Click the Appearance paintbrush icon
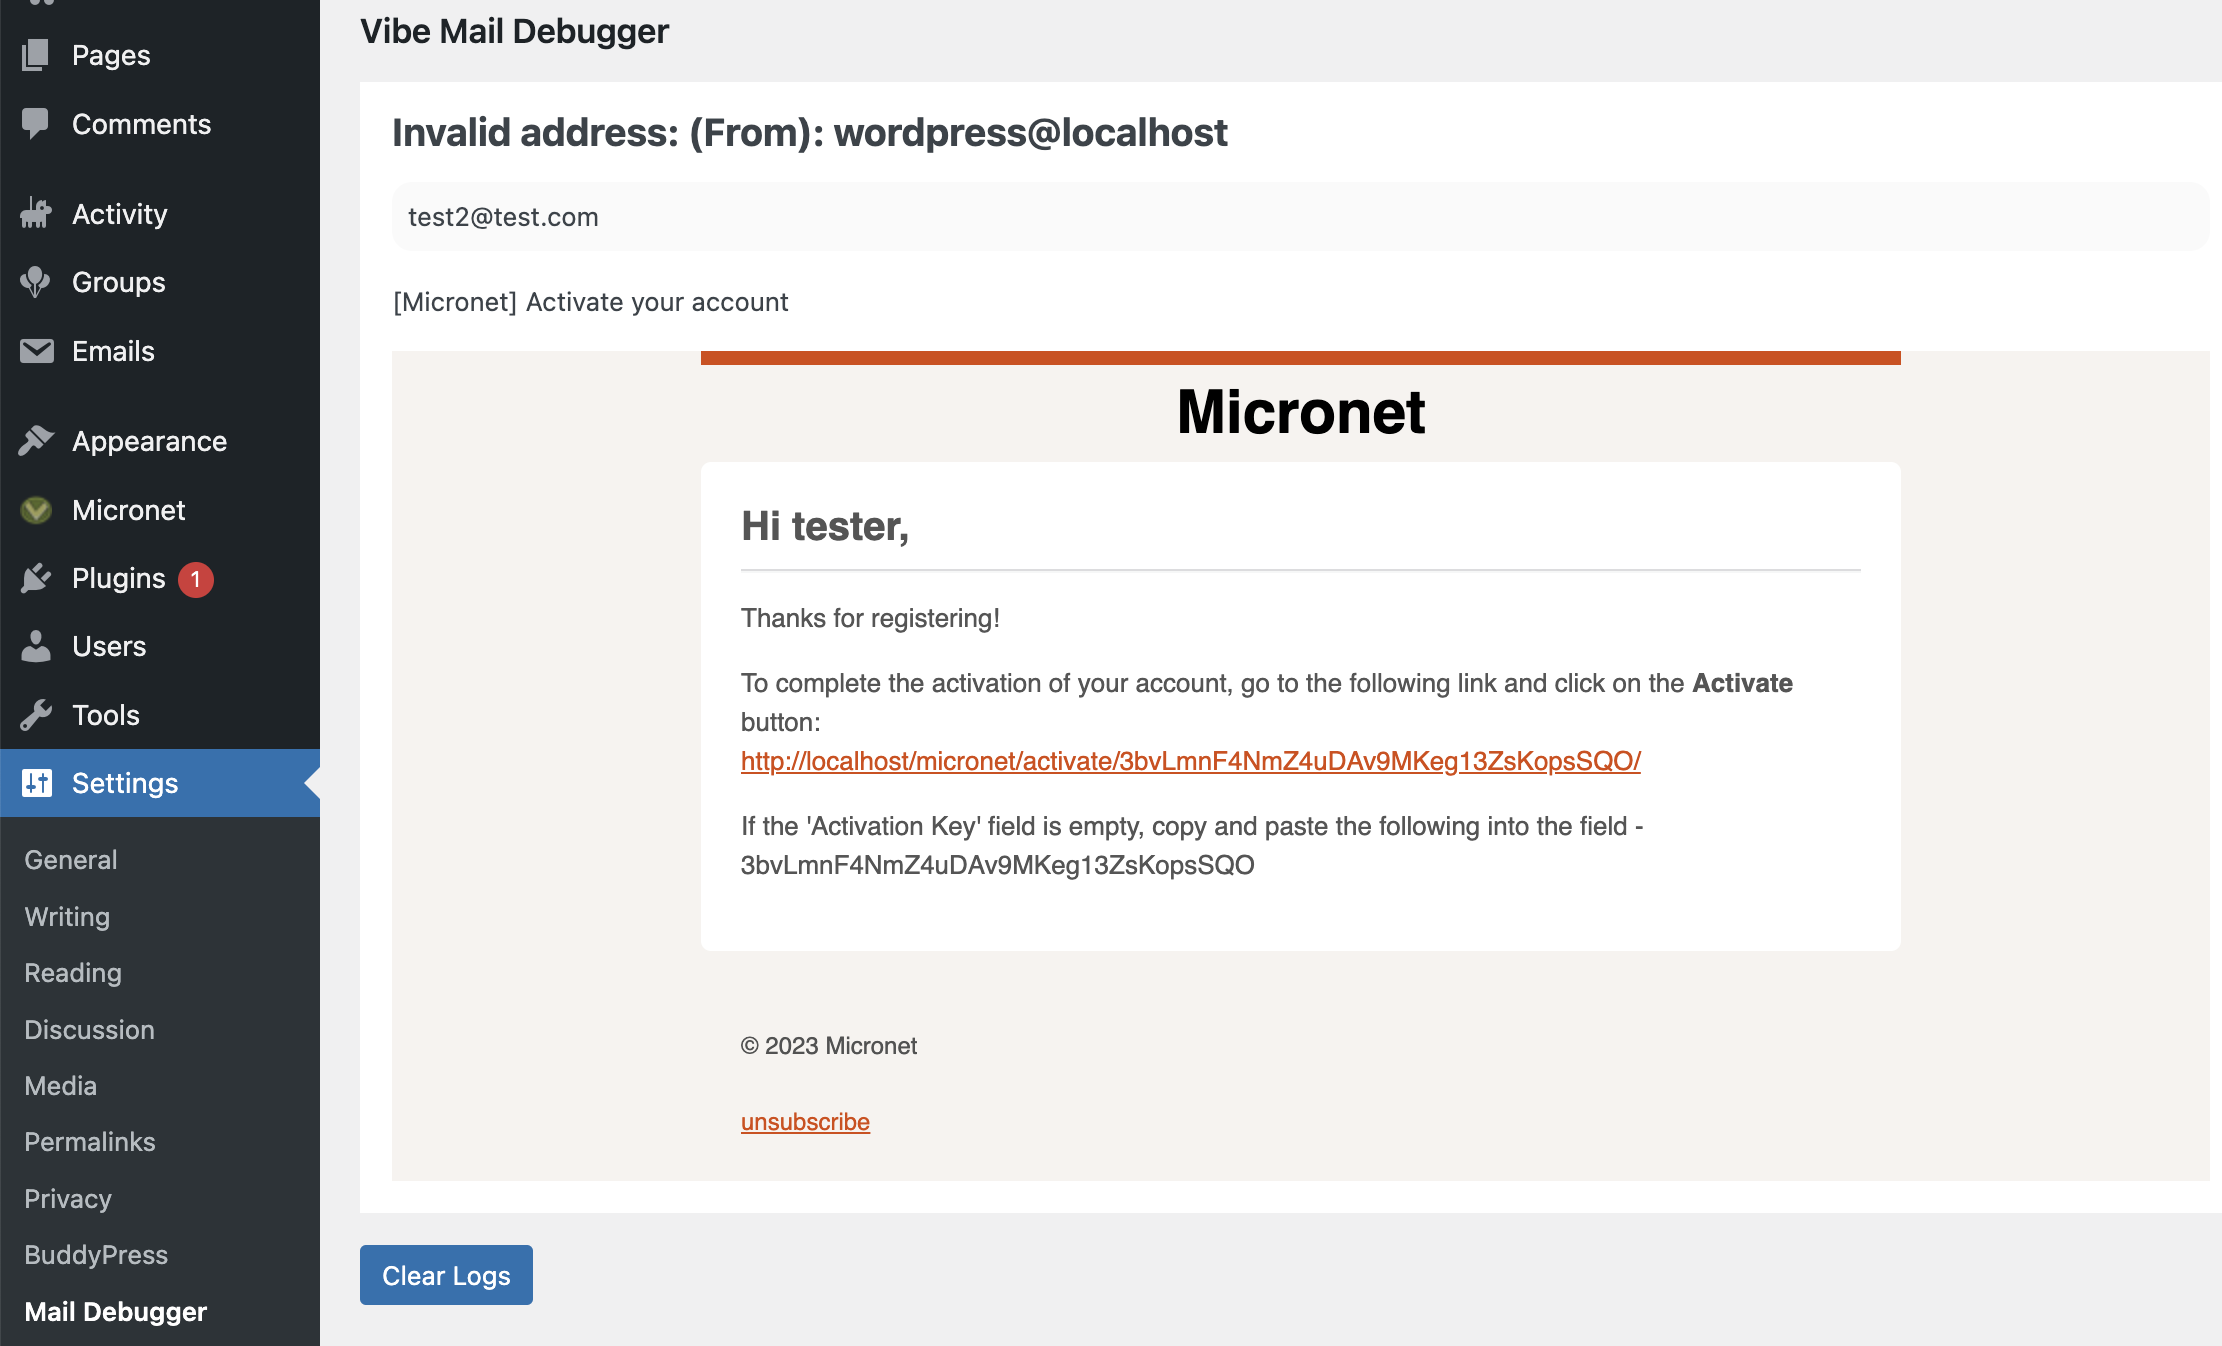Image resolution: width=2222 pixels, height=1346 pixels. click(x=36, y=440)
